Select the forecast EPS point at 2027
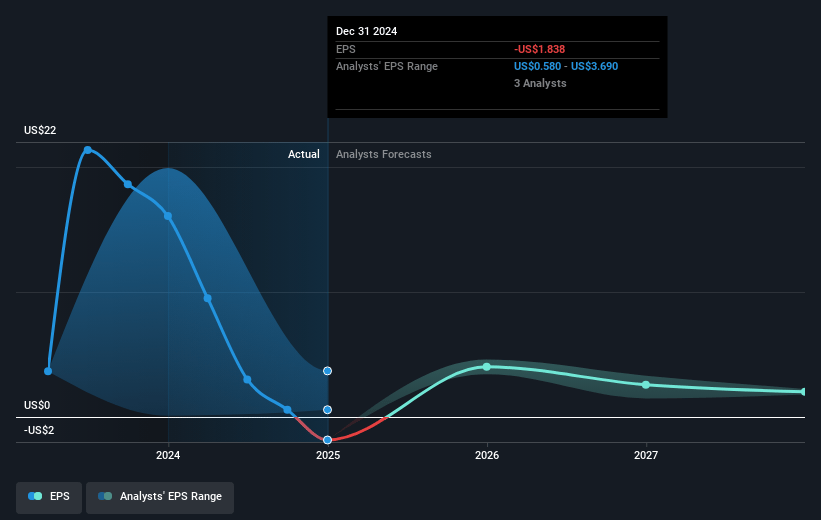 pos(646,384)
